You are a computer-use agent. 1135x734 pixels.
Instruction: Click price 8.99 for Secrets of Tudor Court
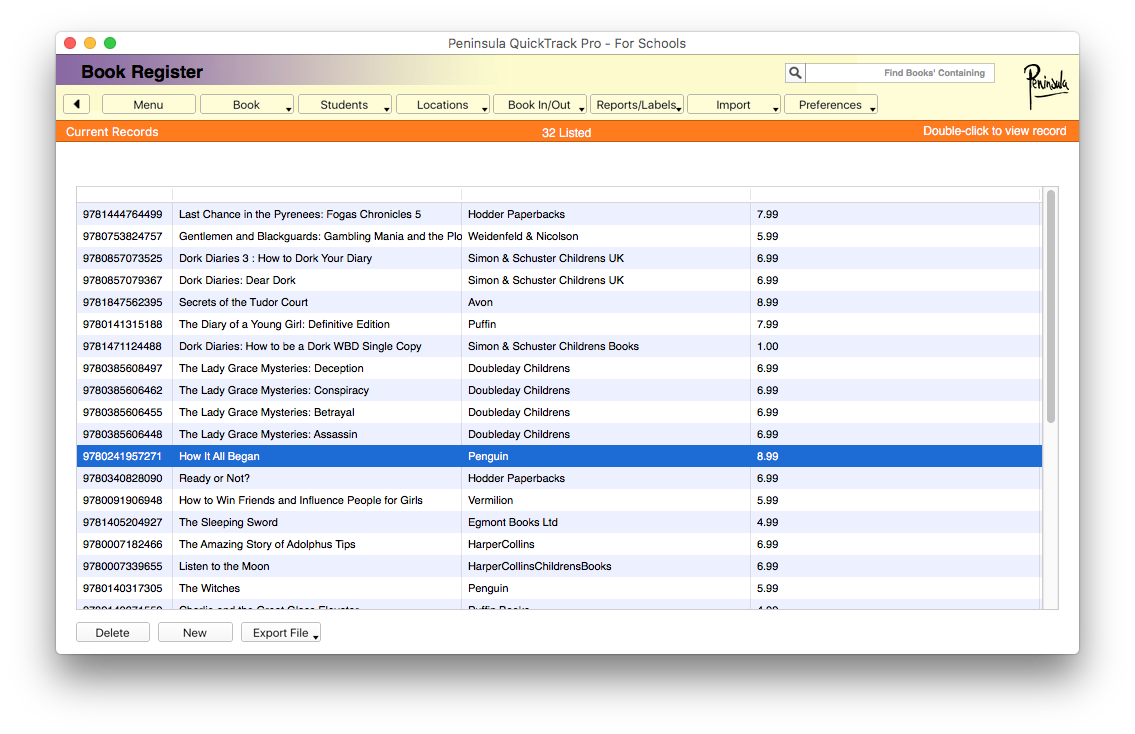pos(767,302)
